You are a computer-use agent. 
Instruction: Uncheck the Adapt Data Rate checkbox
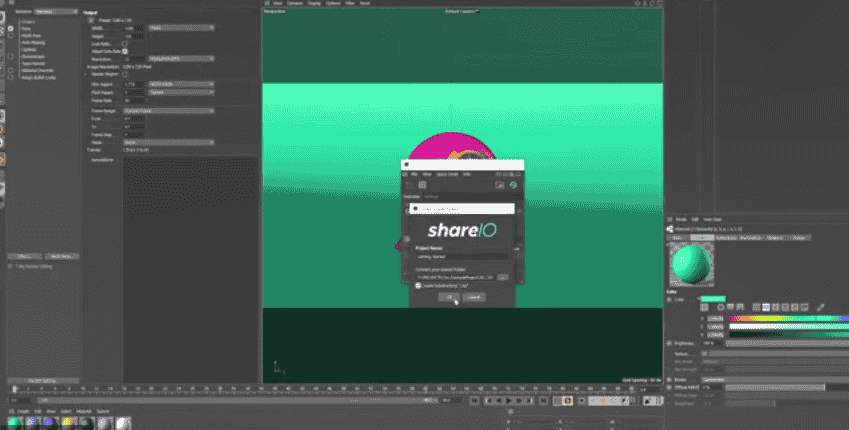[x=125, y=51]
